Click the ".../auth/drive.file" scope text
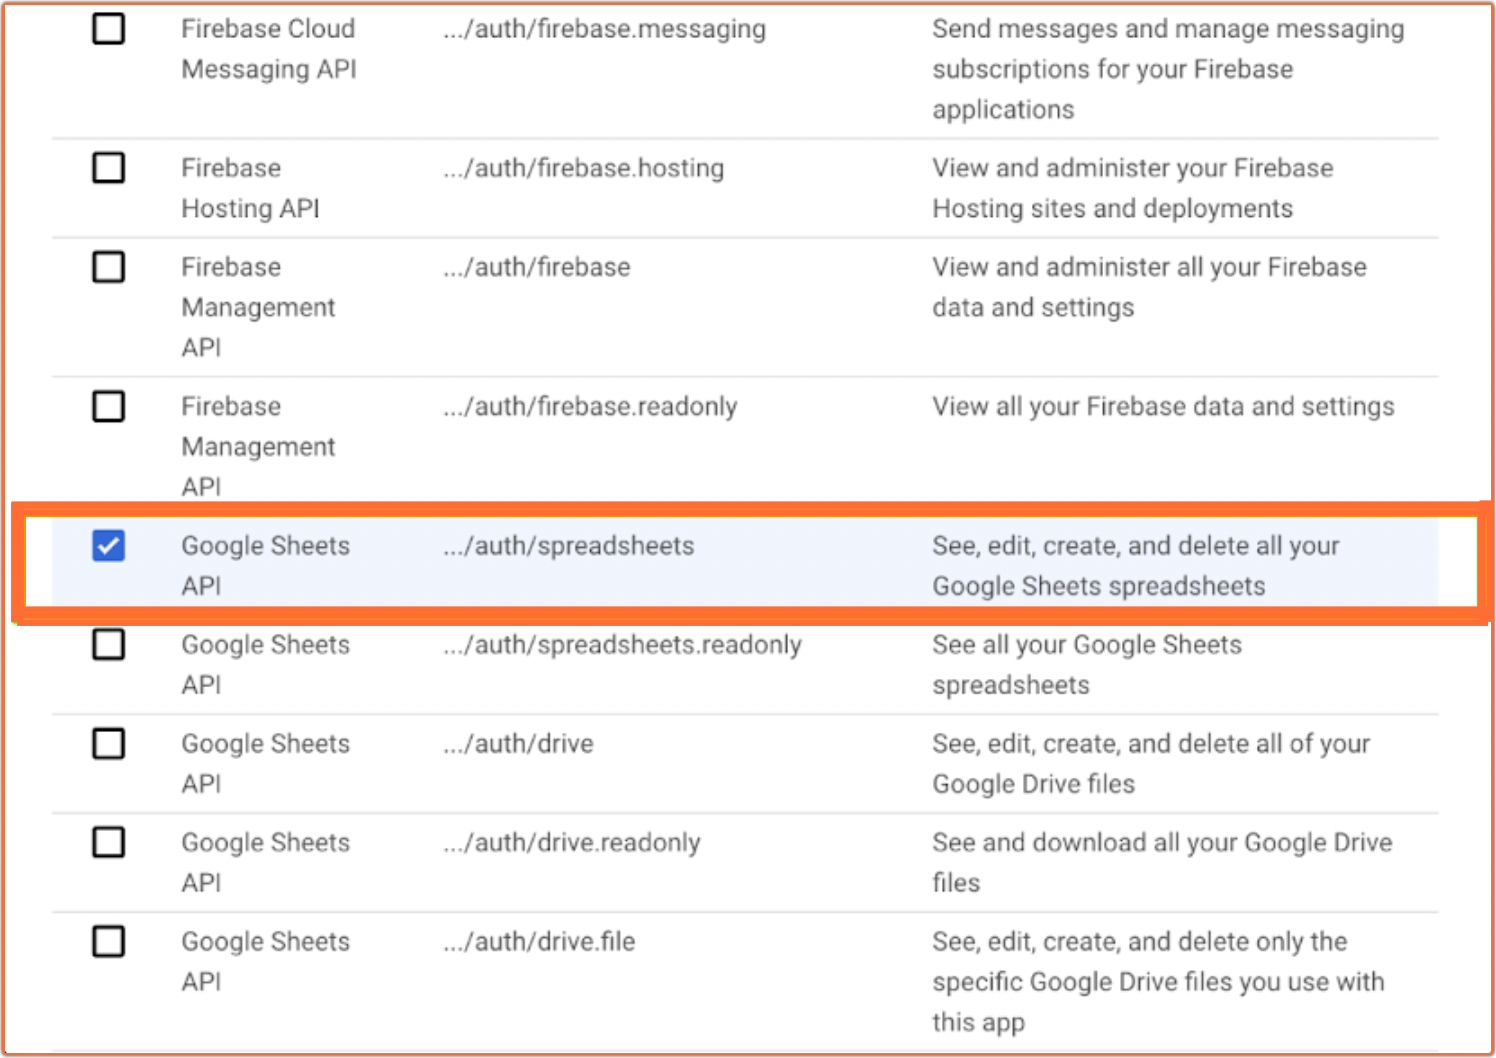The height and width of the screenshot is (1058, 1496). [x=539, y=942]
